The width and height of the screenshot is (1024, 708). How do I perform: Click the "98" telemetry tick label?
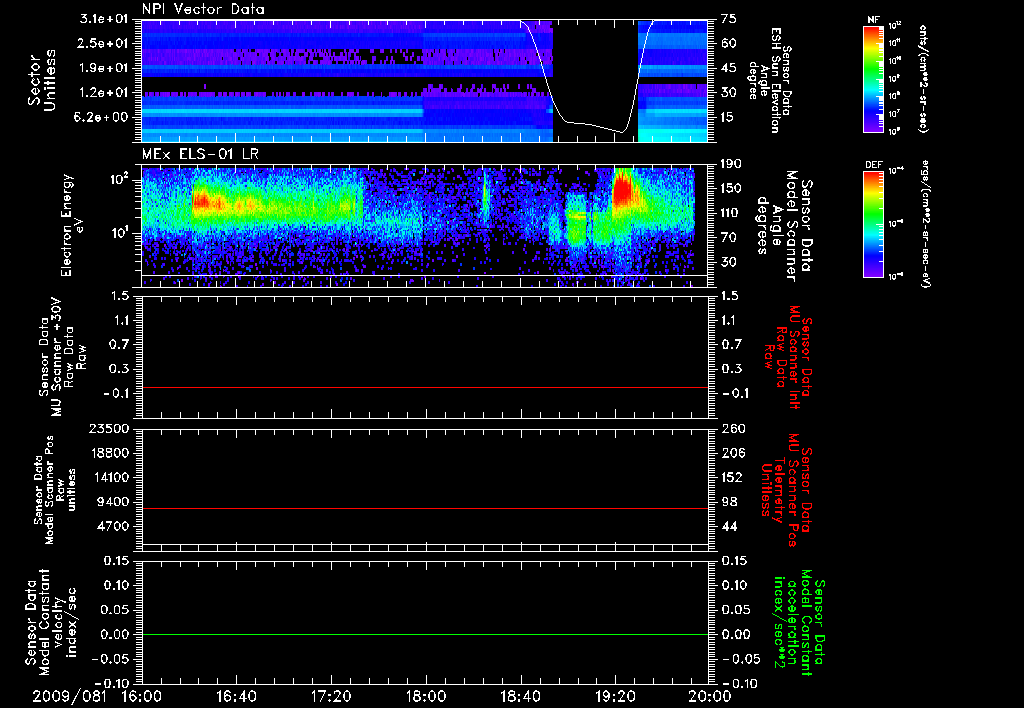click(x=729, y=502)
